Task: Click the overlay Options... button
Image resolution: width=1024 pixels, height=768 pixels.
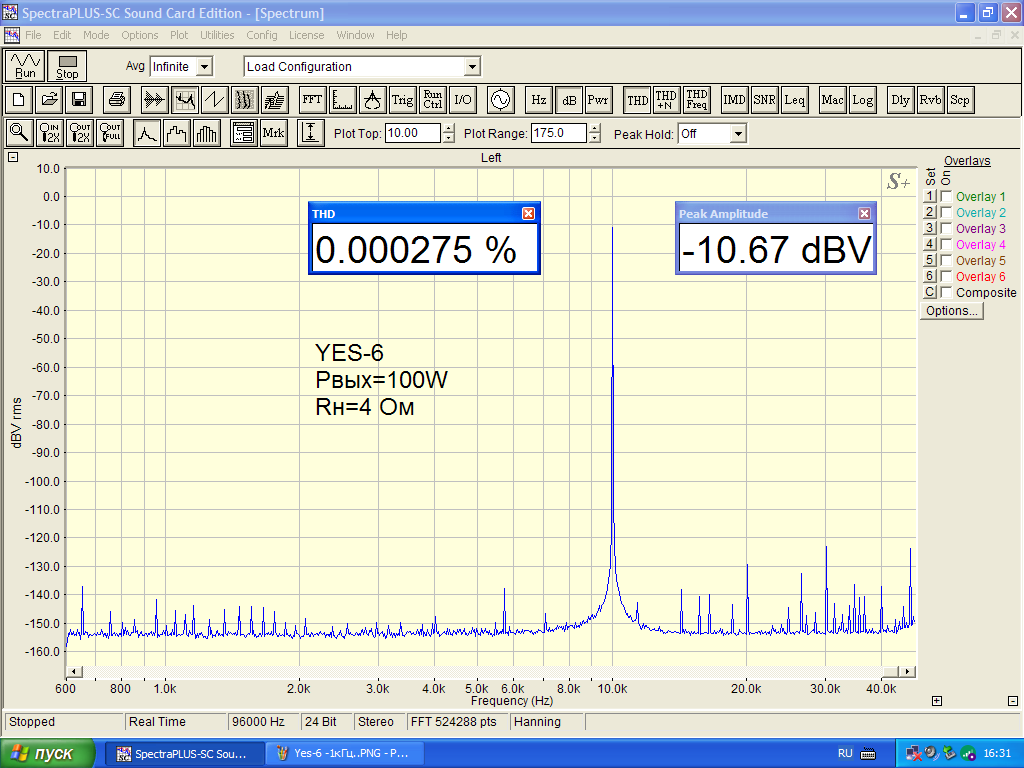Action: 952,311
